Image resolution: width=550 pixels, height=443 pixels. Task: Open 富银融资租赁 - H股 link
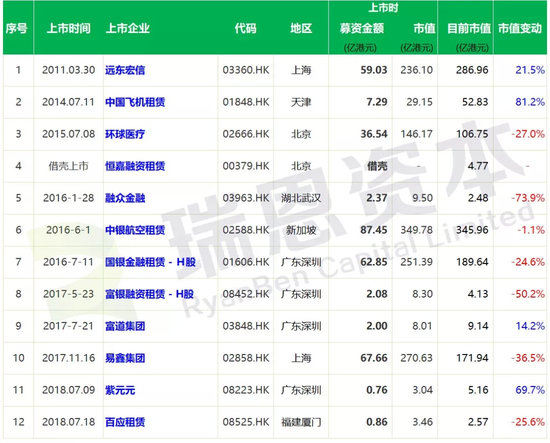[x=149, y=294]
